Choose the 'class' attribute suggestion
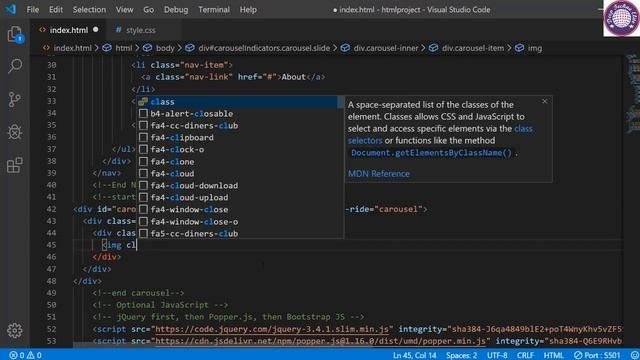The width and height of the screenshot is (640, 360). [x=237, y=102]
